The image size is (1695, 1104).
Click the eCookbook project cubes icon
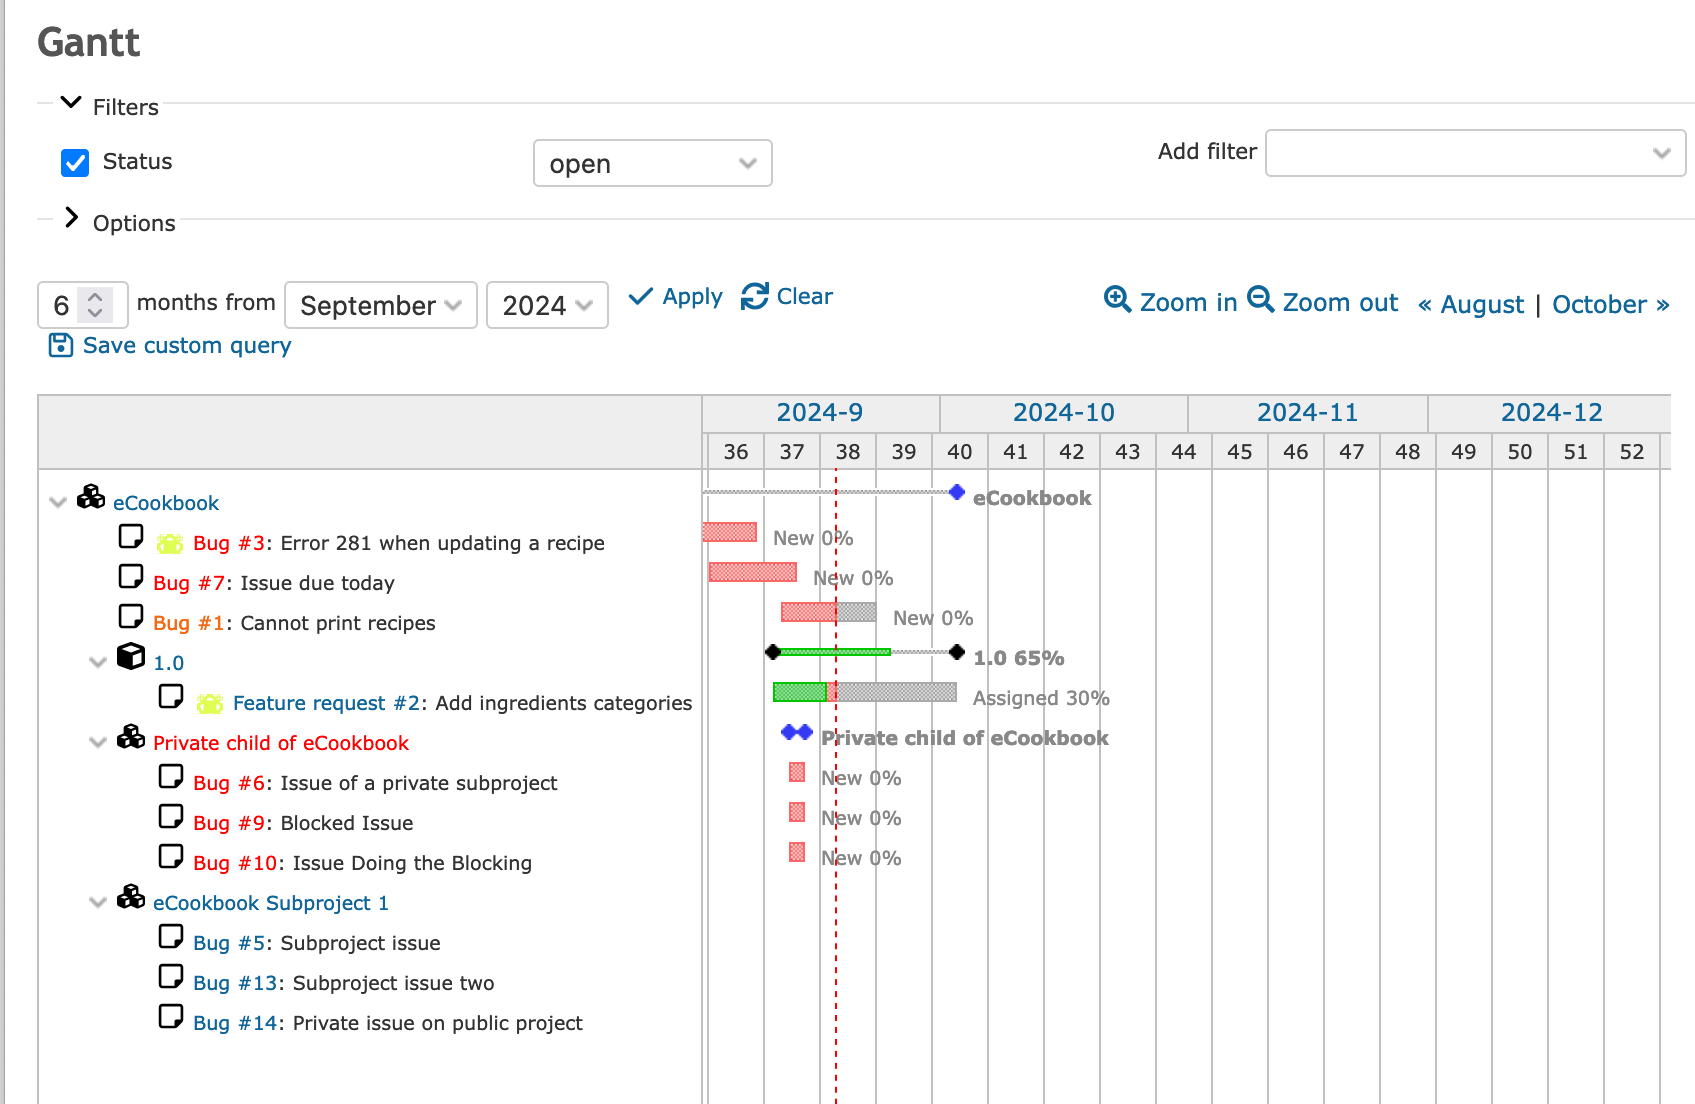tap(91, 497)
